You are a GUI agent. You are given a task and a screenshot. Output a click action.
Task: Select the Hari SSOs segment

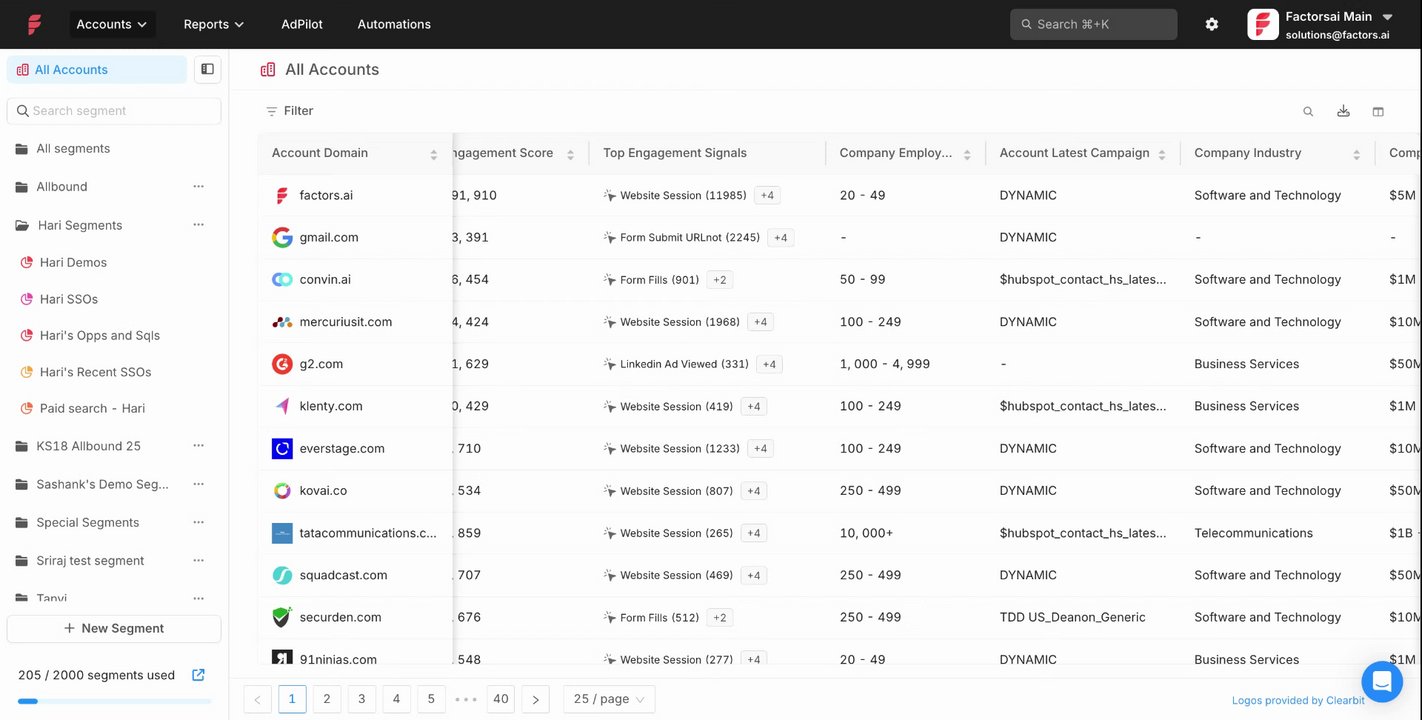[69, 299]
